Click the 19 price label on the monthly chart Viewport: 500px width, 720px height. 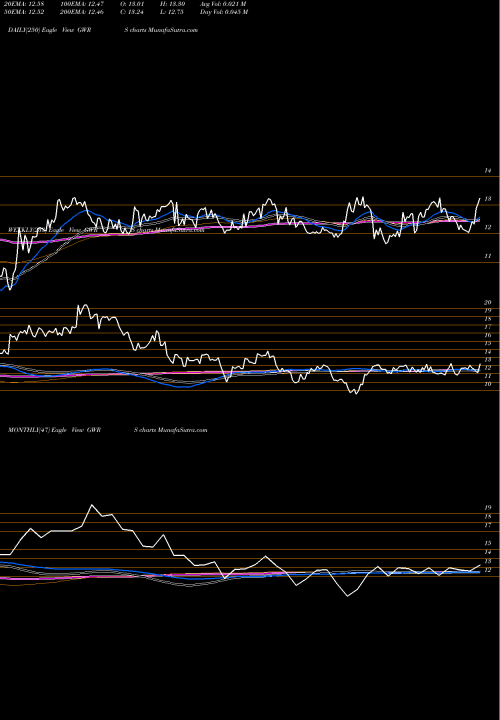(x=488, y=508)
